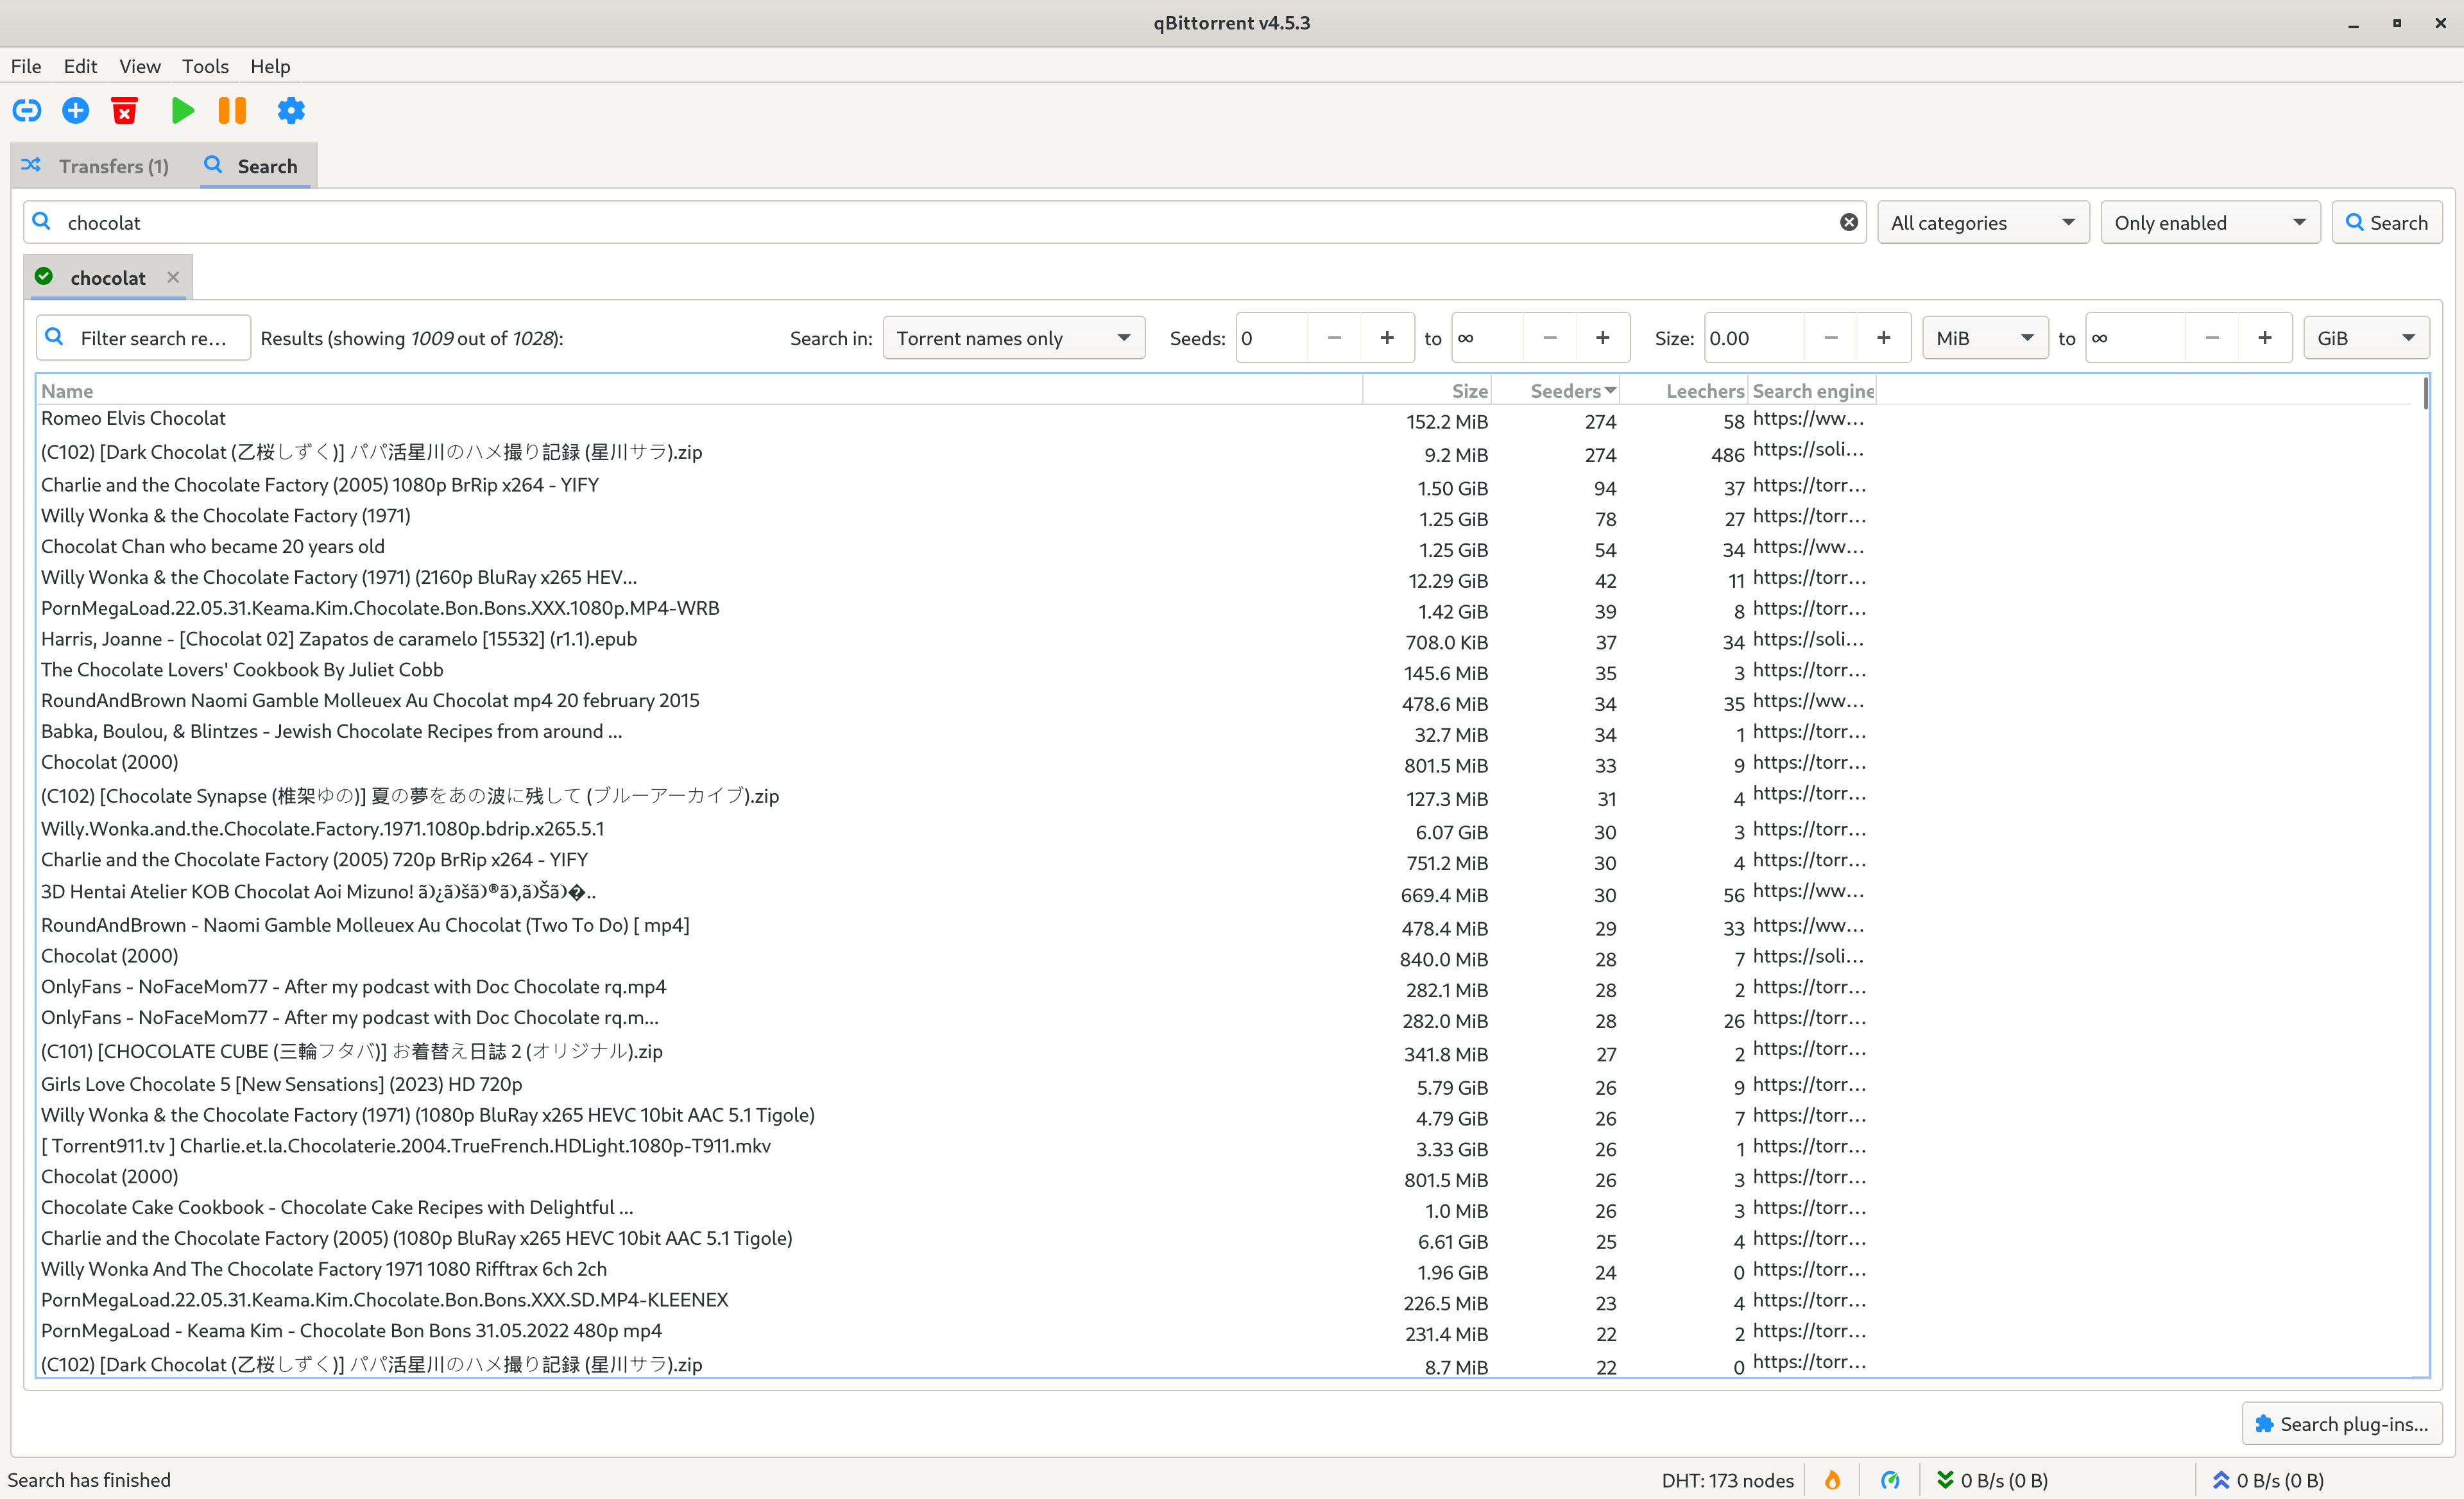
Task: Open the Only enabled plugins dropdown
Action: (2209, 222)
